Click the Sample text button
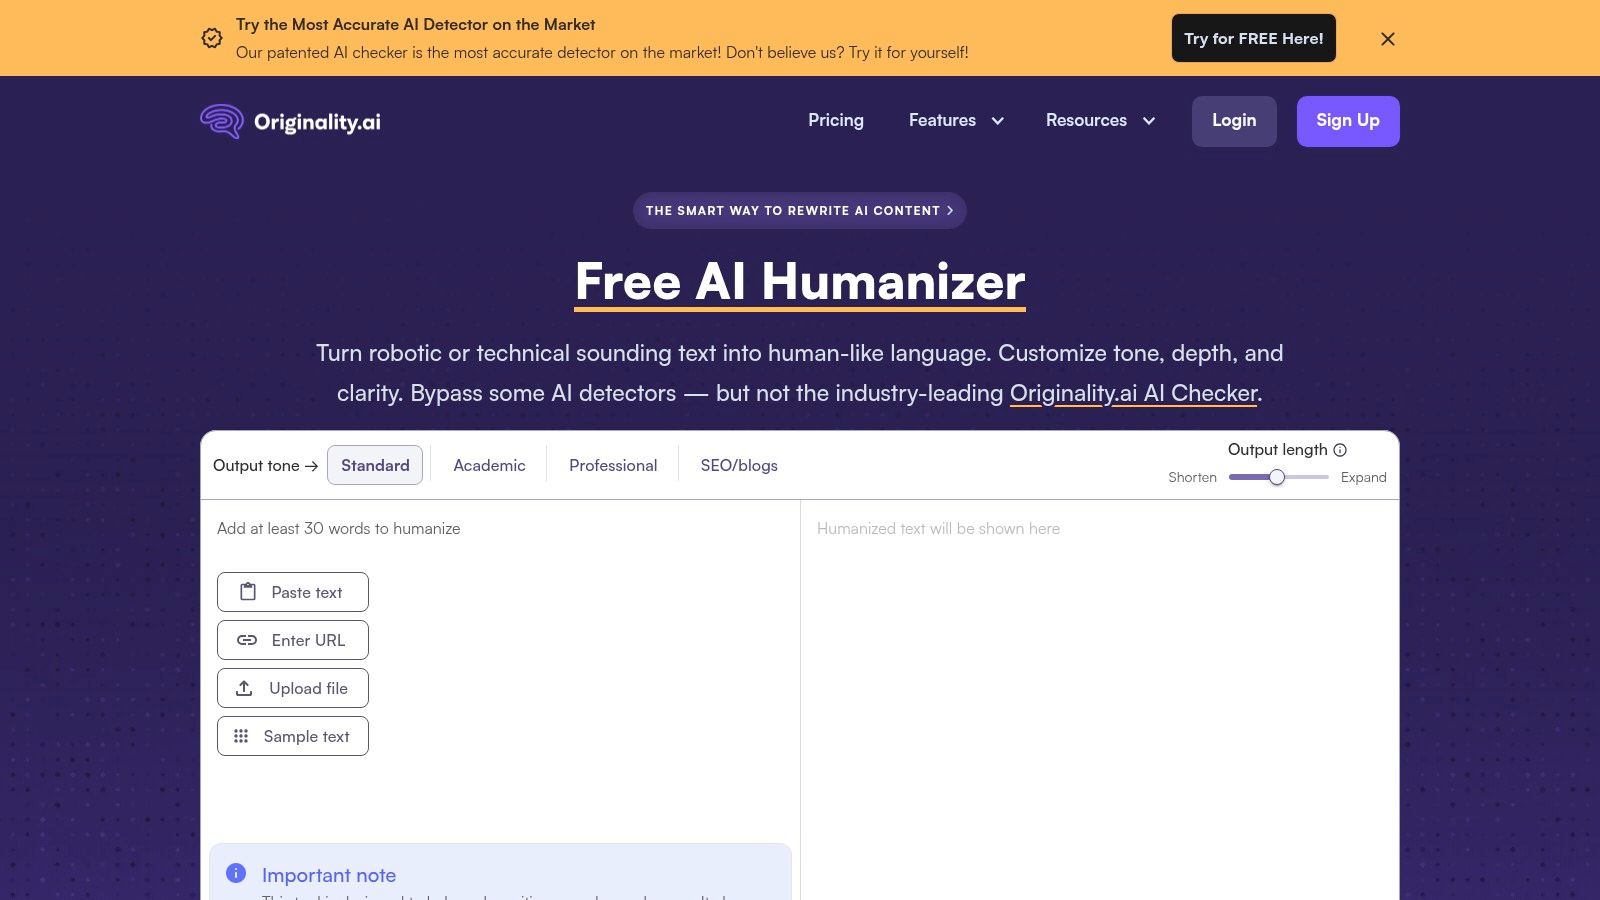Viewport: 1600px width, 900px height. pos(293,736)
